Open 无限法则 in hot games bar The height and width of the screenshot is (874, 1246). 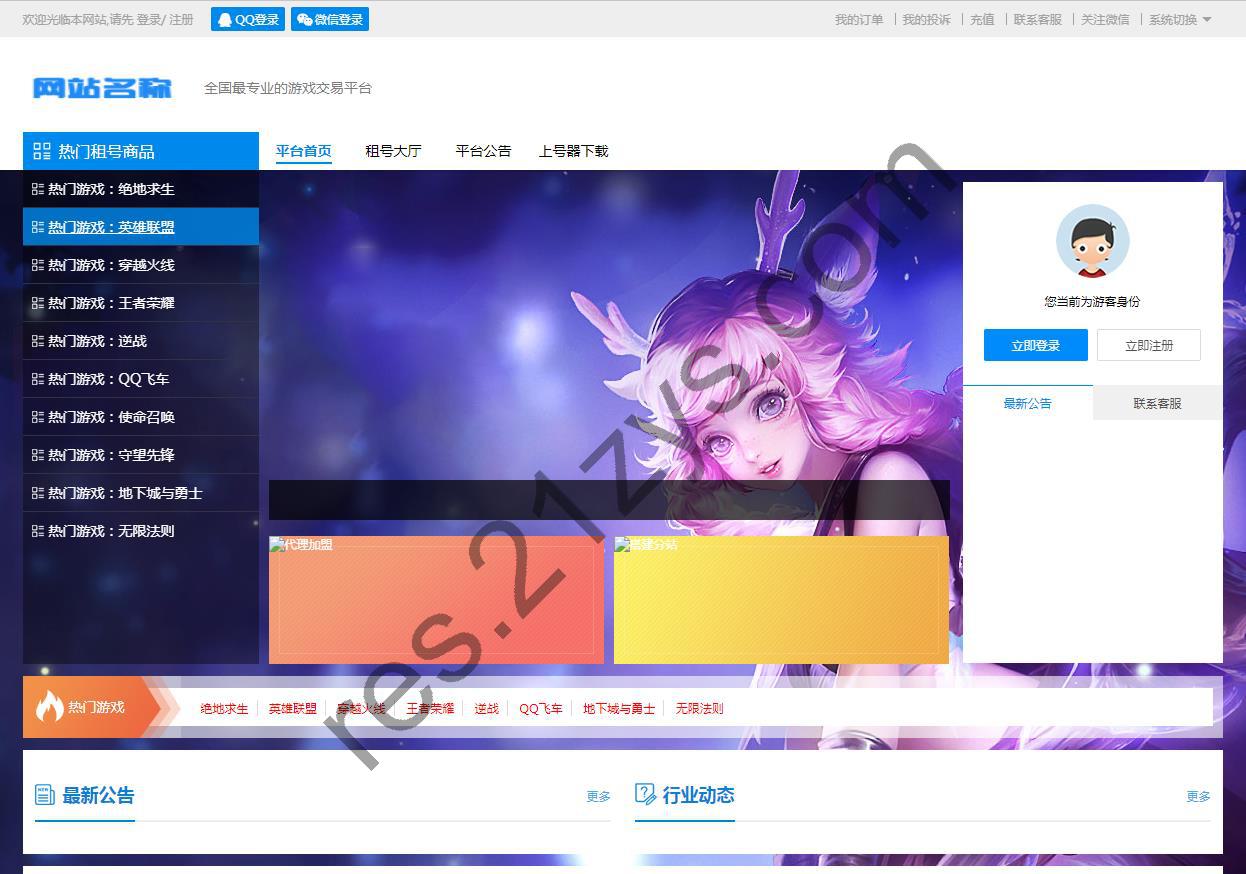click(x=699, y=708)
